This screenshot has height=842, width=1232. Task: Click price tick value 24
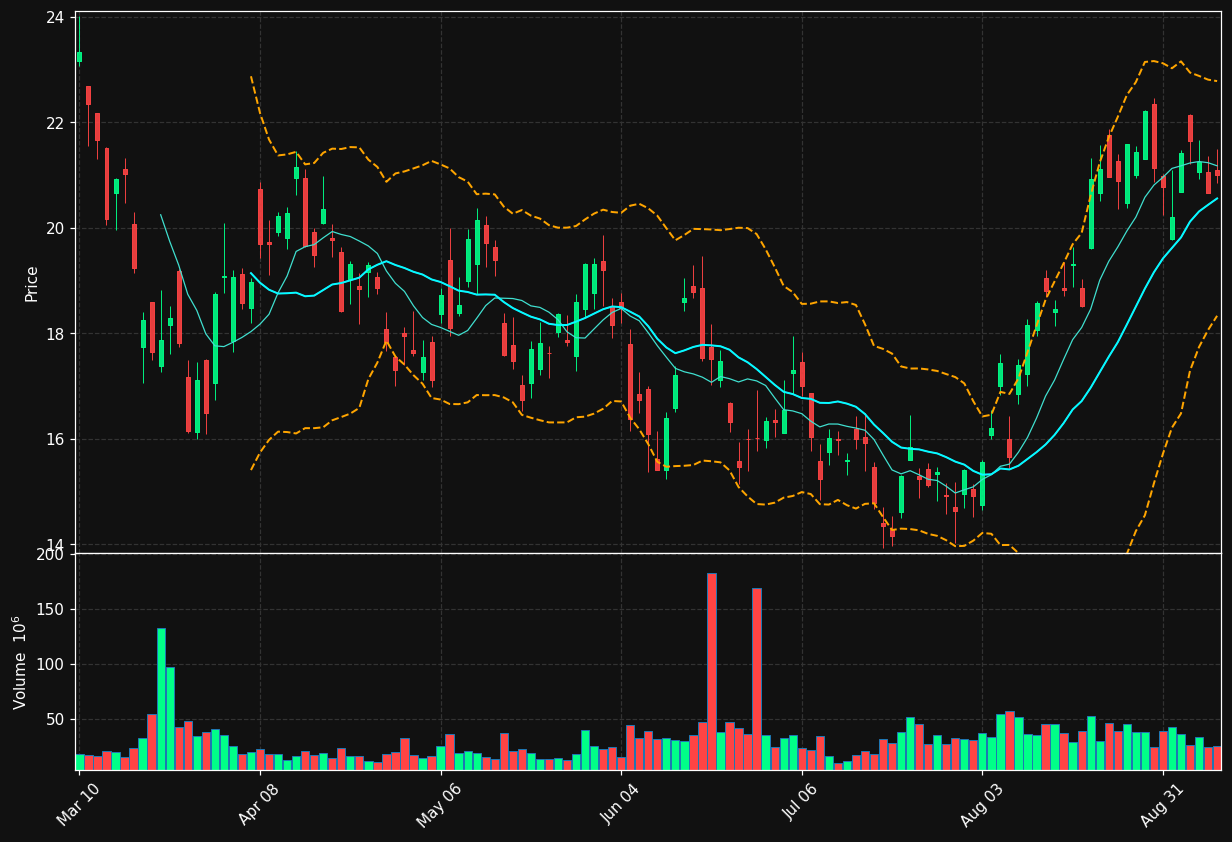point(56,18)
